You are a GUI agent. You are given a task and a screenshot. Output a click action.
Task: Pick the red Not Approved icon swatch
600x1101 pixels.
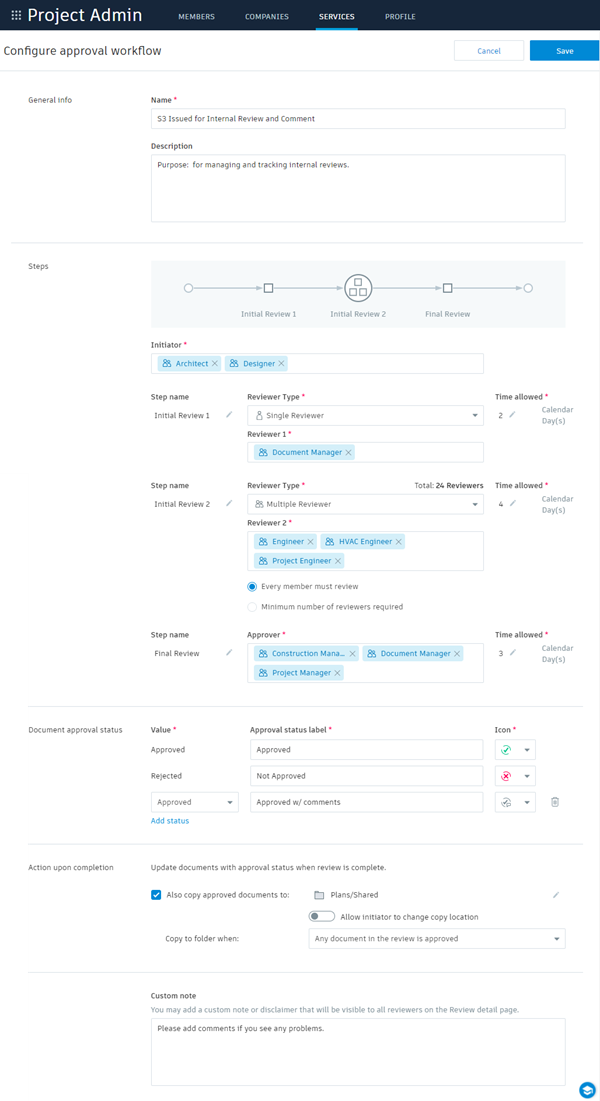506,775
